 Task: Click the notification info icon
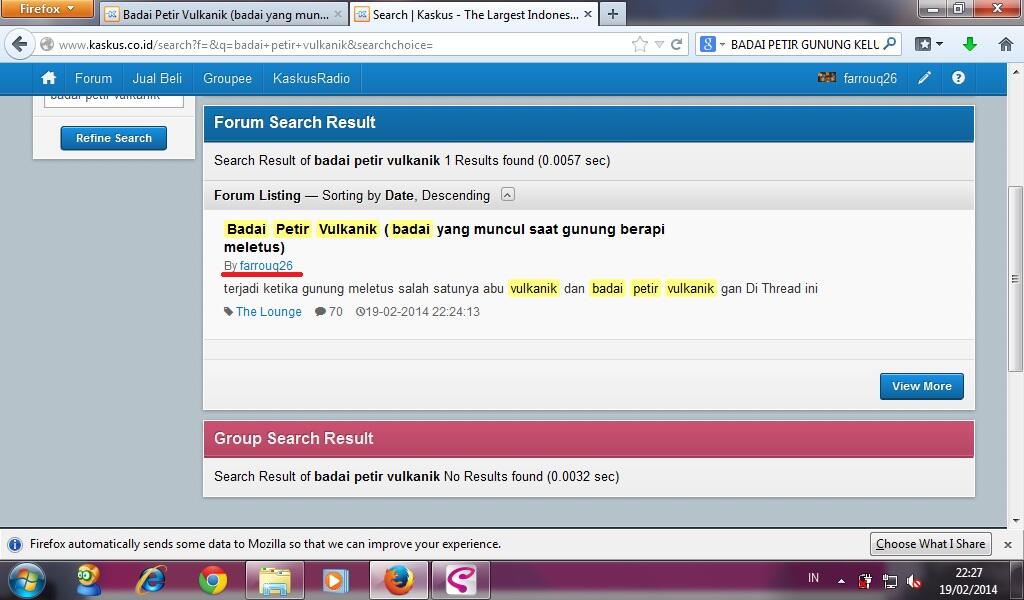[x=14, y=545]
